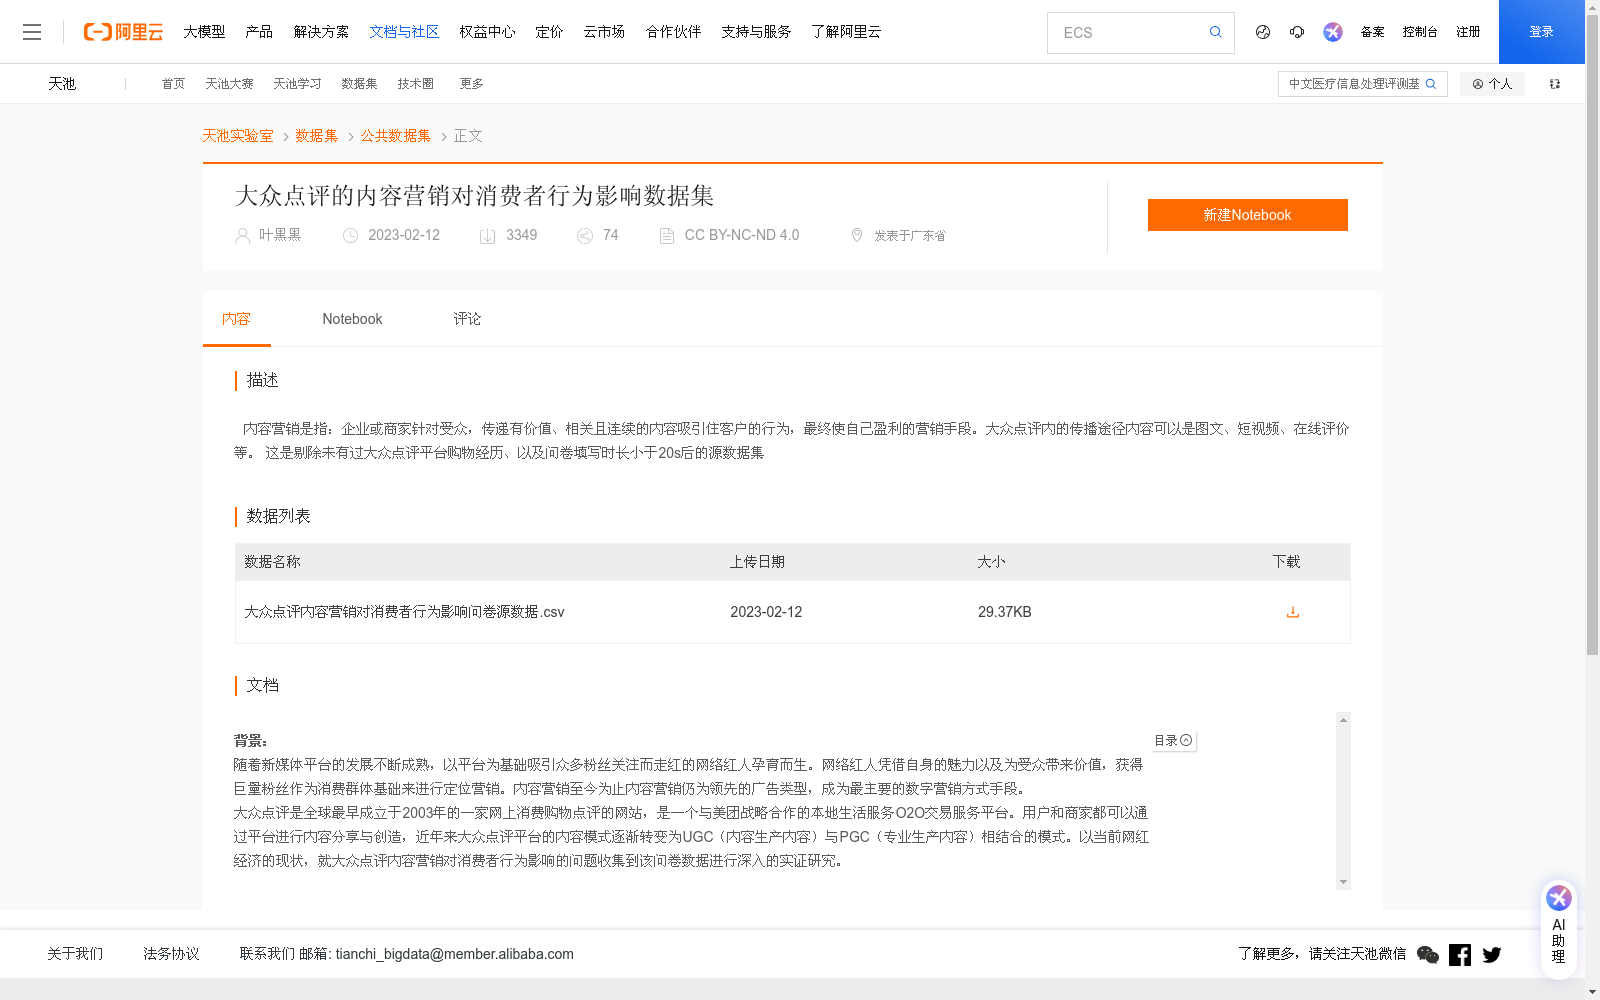Viewport: 1600px width, 1000px height.
Task: Click the author avatar icon near 叶黑黑
Action: click(x=242, y=236)
